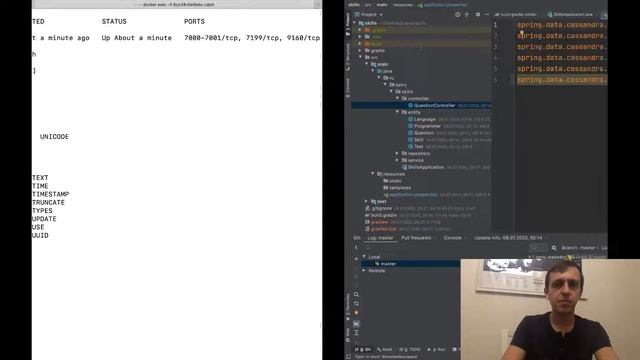
Task: Switch to Pull Requests tab
Action: point(416,238)
